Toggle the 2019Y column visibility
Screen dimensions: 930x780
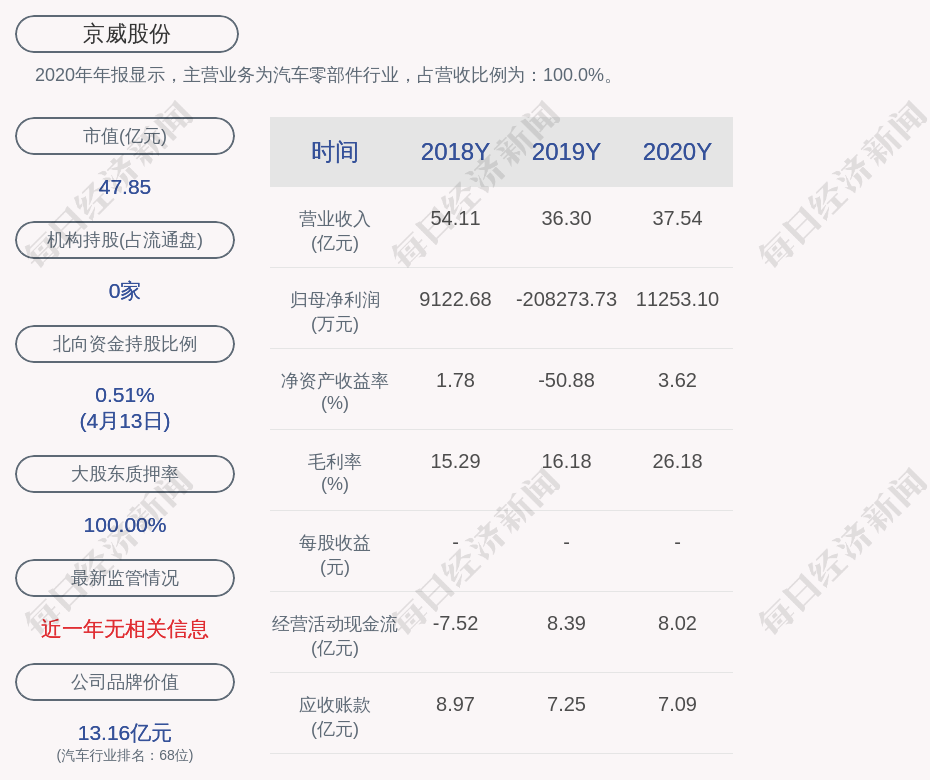click(x=566, y=152)
